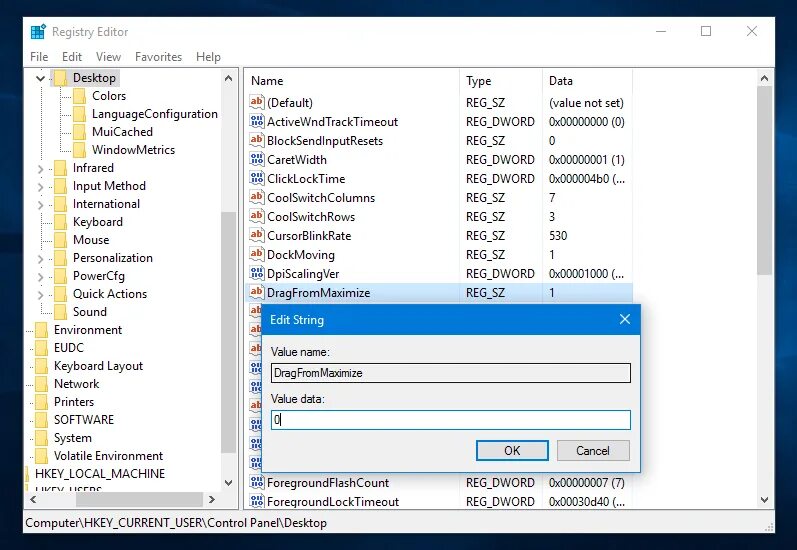Click the string icon beside (Default)
797x550 pixels.
(257, 102)
